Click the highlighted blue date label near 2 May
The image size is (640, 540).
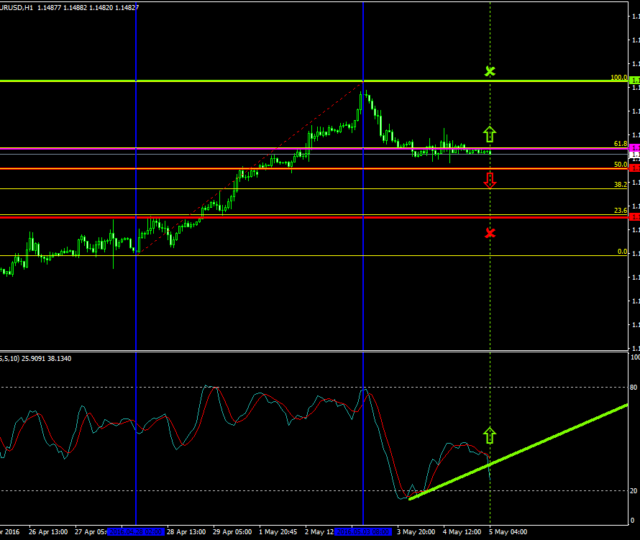point(362,531)
